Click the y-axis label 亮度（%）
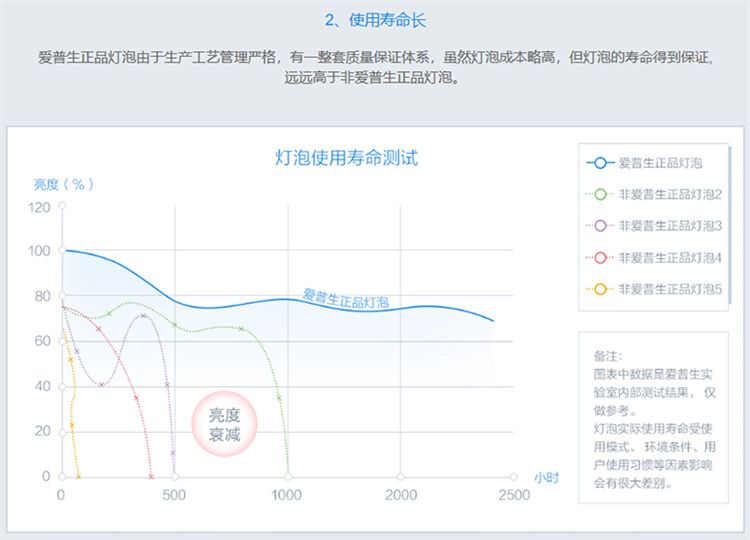 point(64,184)
